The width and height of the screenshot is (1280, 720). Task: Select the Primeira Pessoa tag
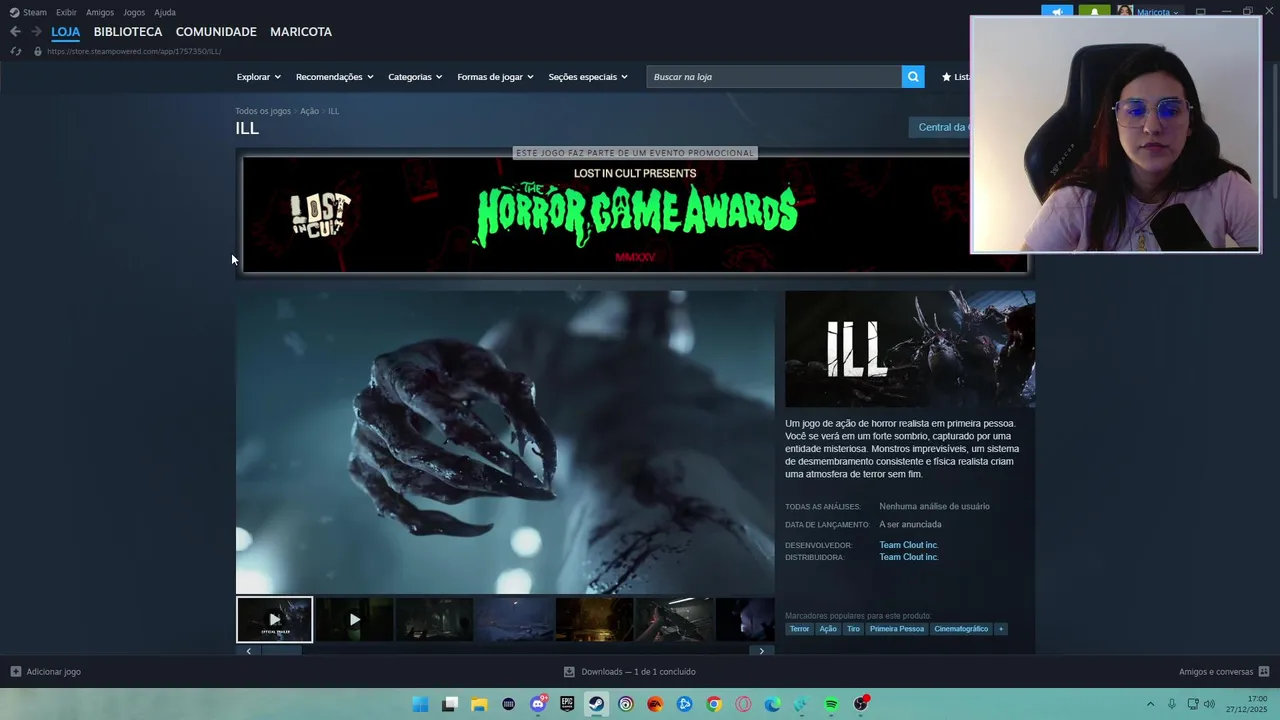(897, 629)
